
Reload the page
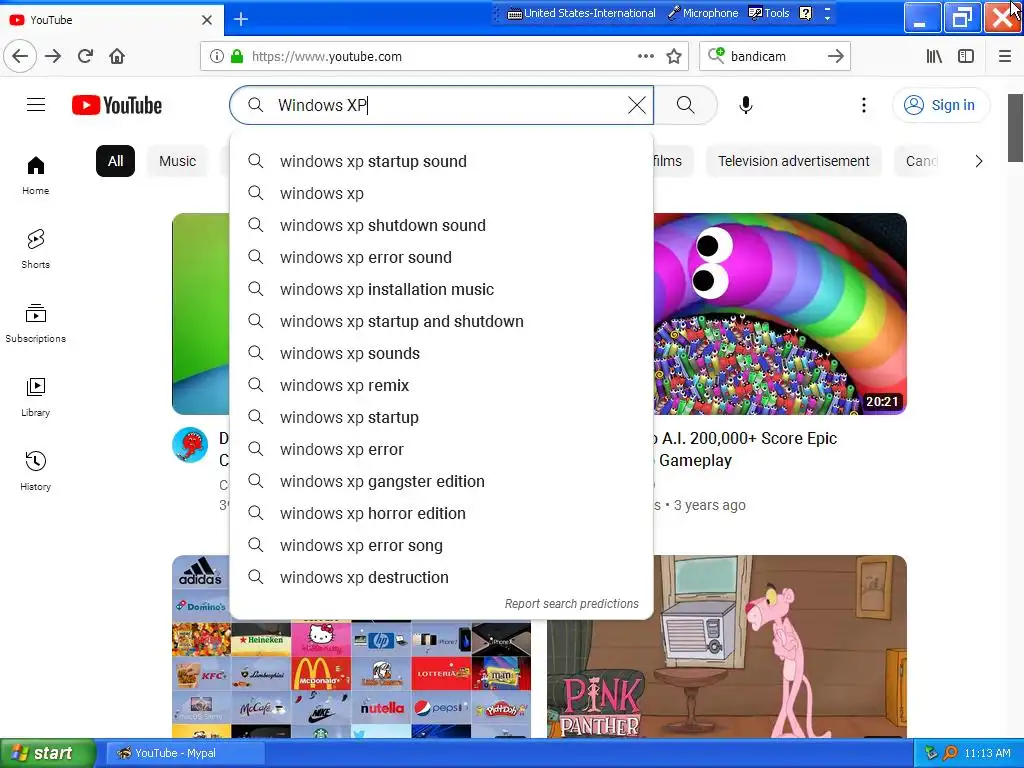click(x=85, y=56)
